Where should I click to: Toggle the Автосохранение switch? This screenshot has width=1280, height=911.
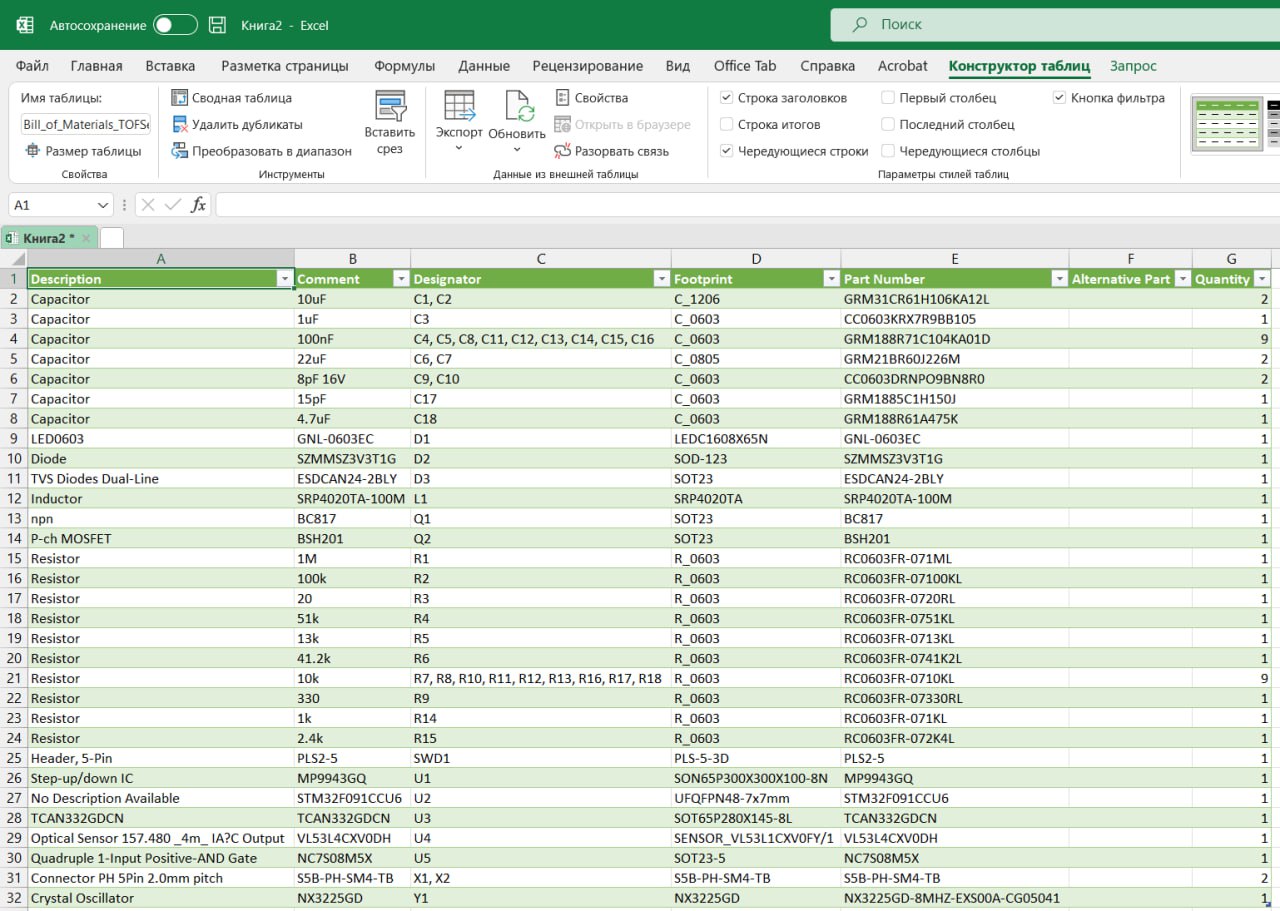tap(175, 25)
